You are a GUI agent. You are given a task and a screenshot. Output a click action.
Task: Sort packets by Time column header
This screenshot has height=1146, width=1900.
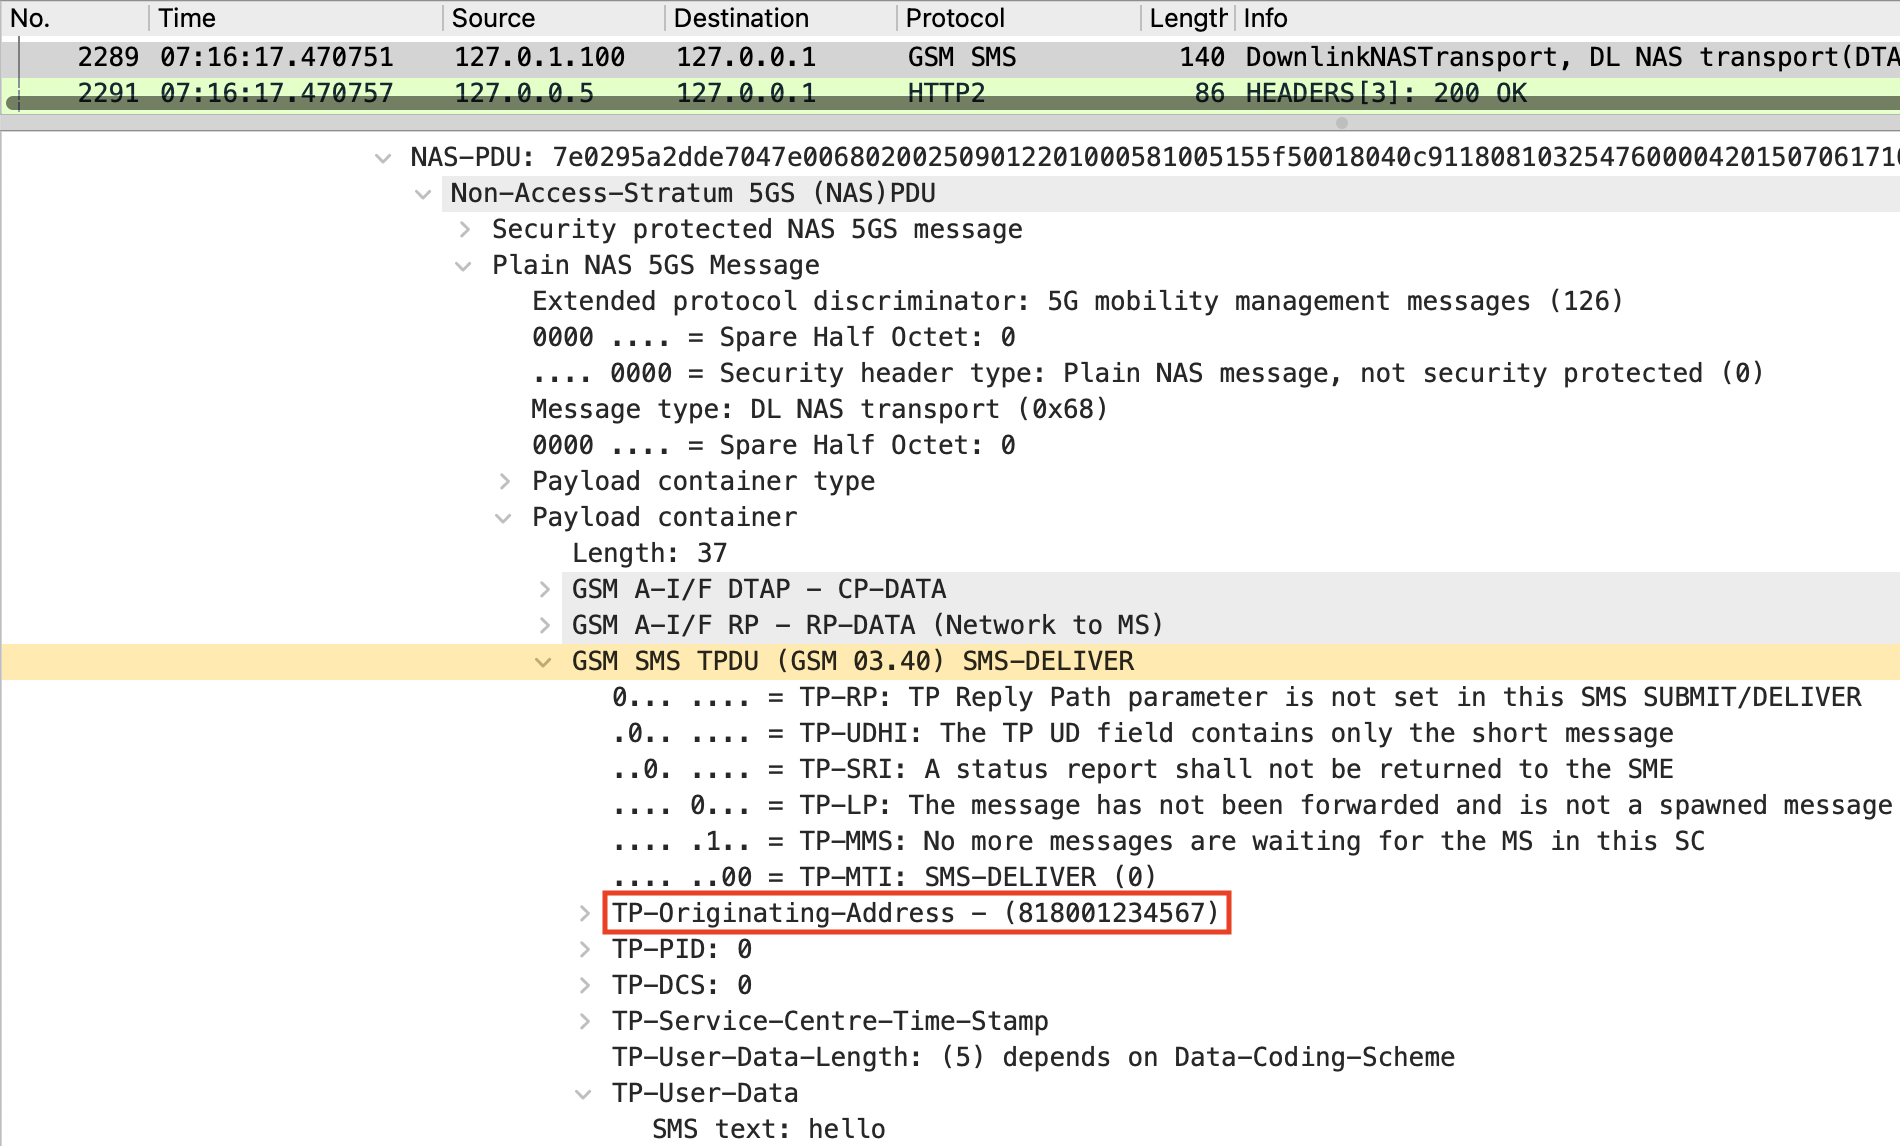click(187, 18)
